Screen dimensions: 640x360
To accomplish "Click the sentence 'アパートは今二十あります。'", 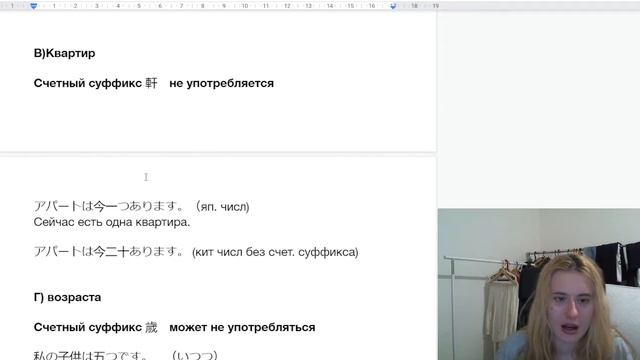I will (x=109, y=251).
